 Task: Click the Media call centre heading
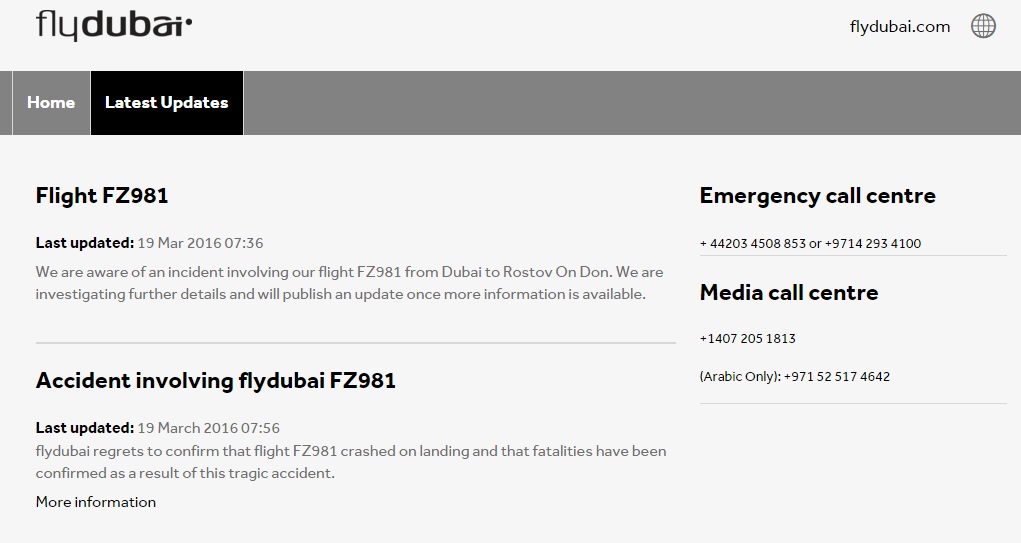tap(788, 293)
